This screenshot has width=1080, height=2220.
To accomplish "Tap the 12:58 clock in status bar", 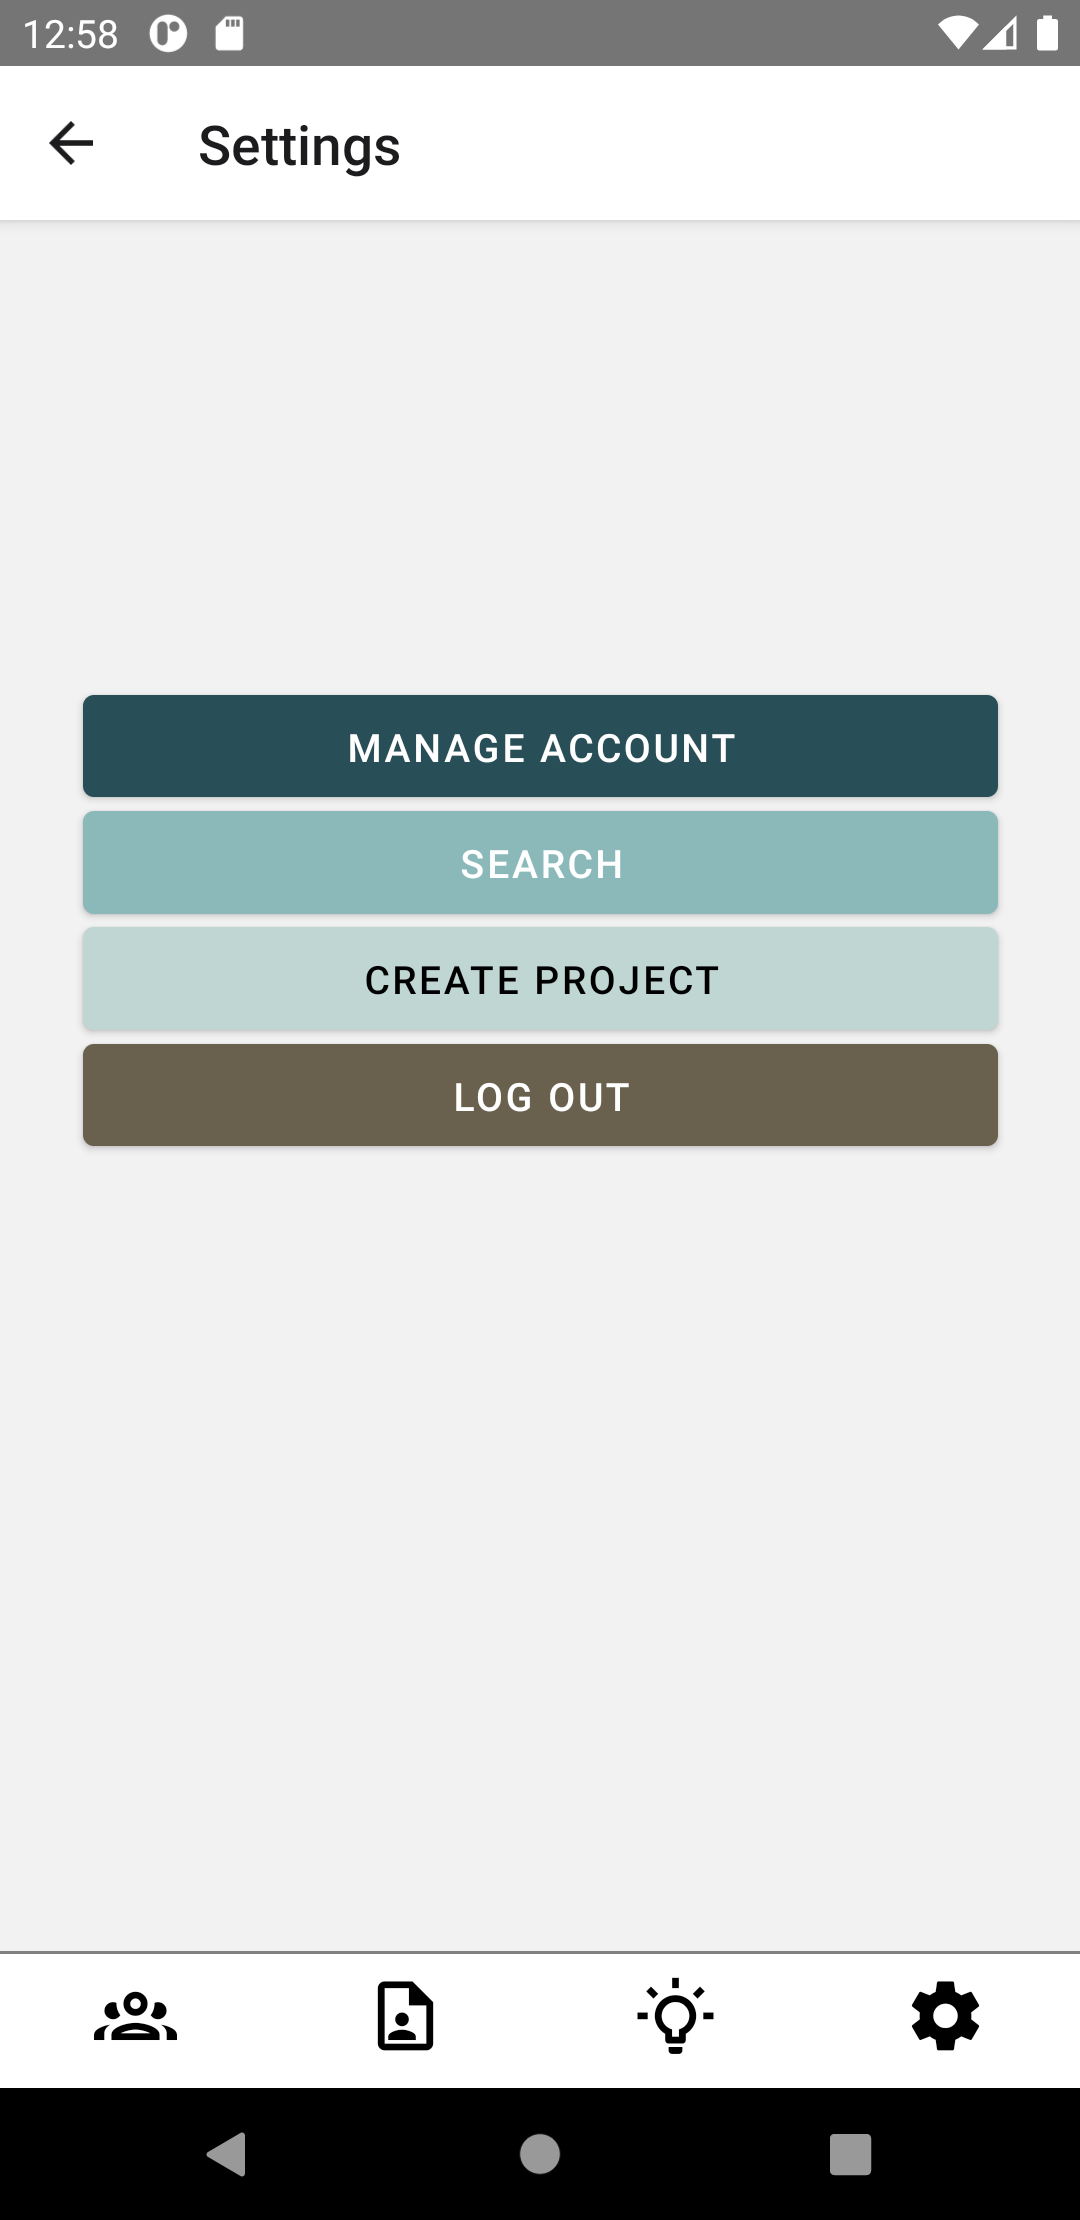I will pyautogui.click(x=70, y=34).
